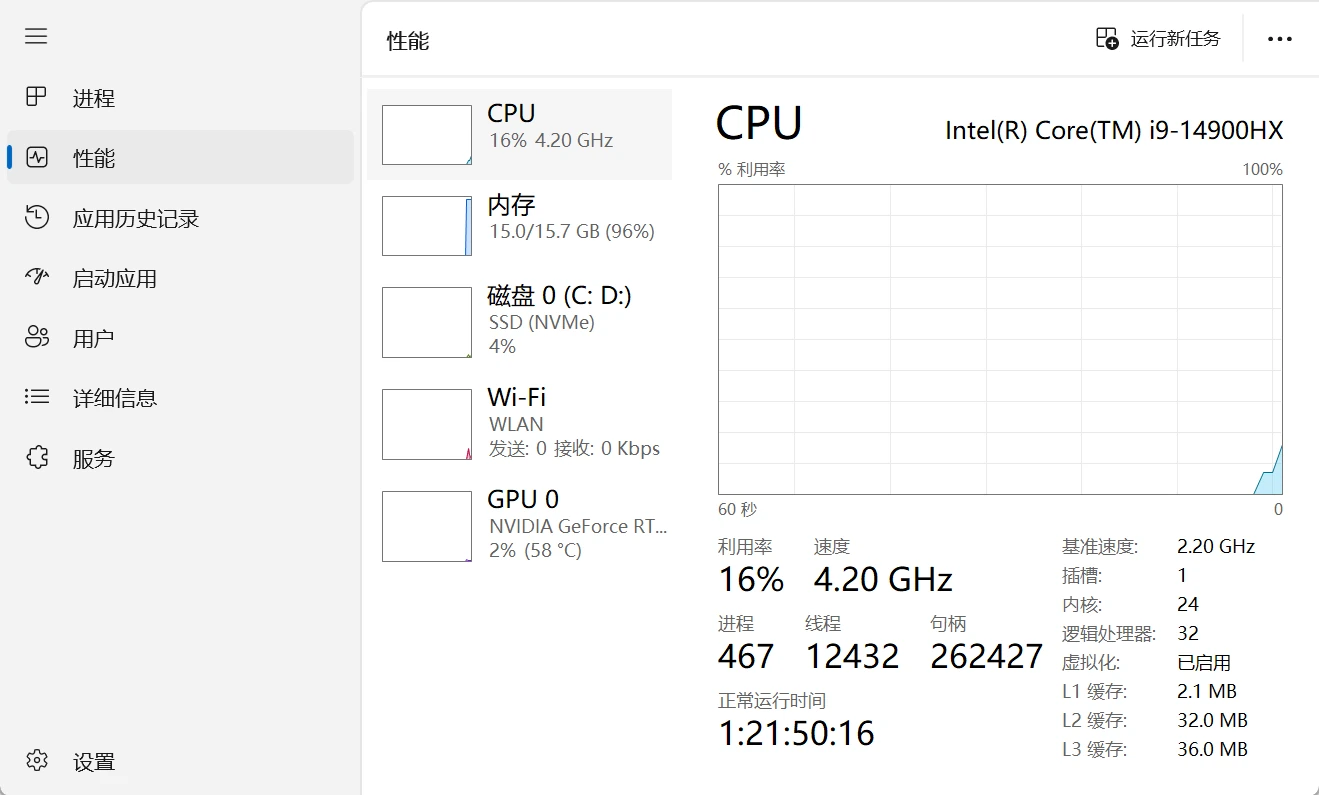Click the 性能 performance icon

36,158
